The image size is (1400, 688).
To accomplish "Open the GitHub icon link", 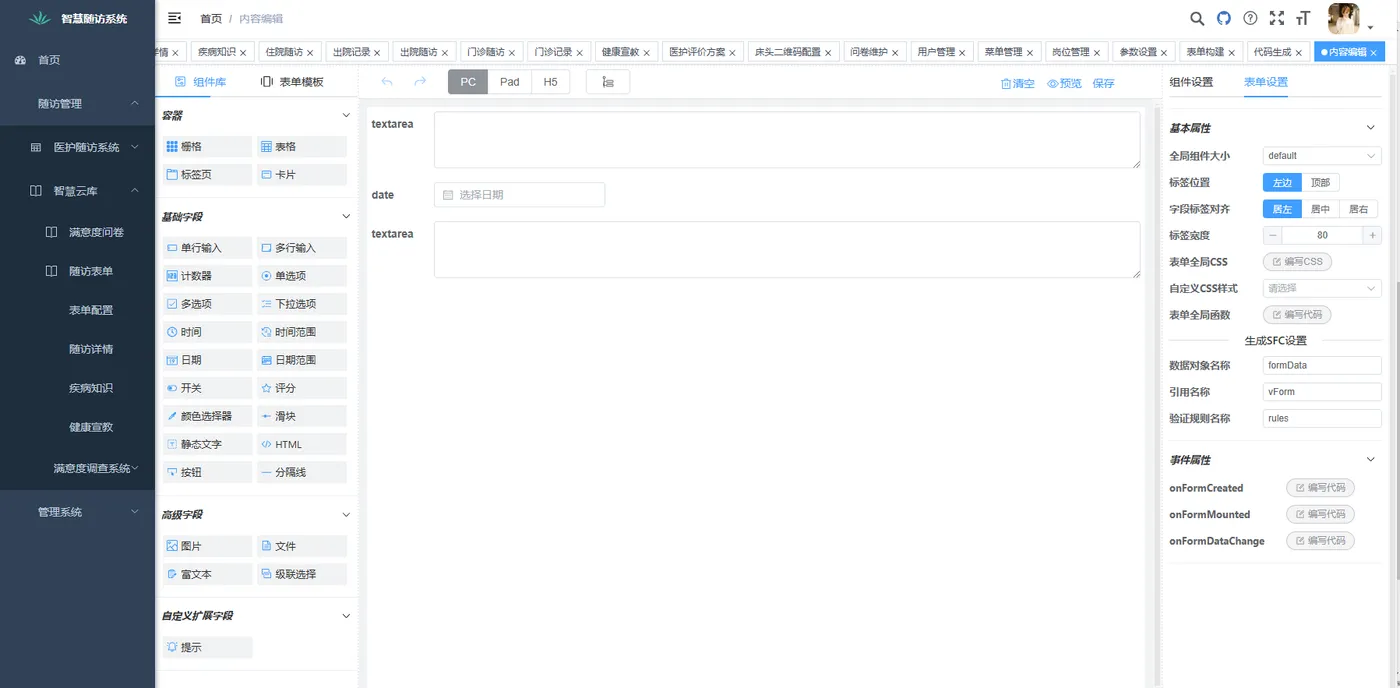I will tap(1223, 18).
